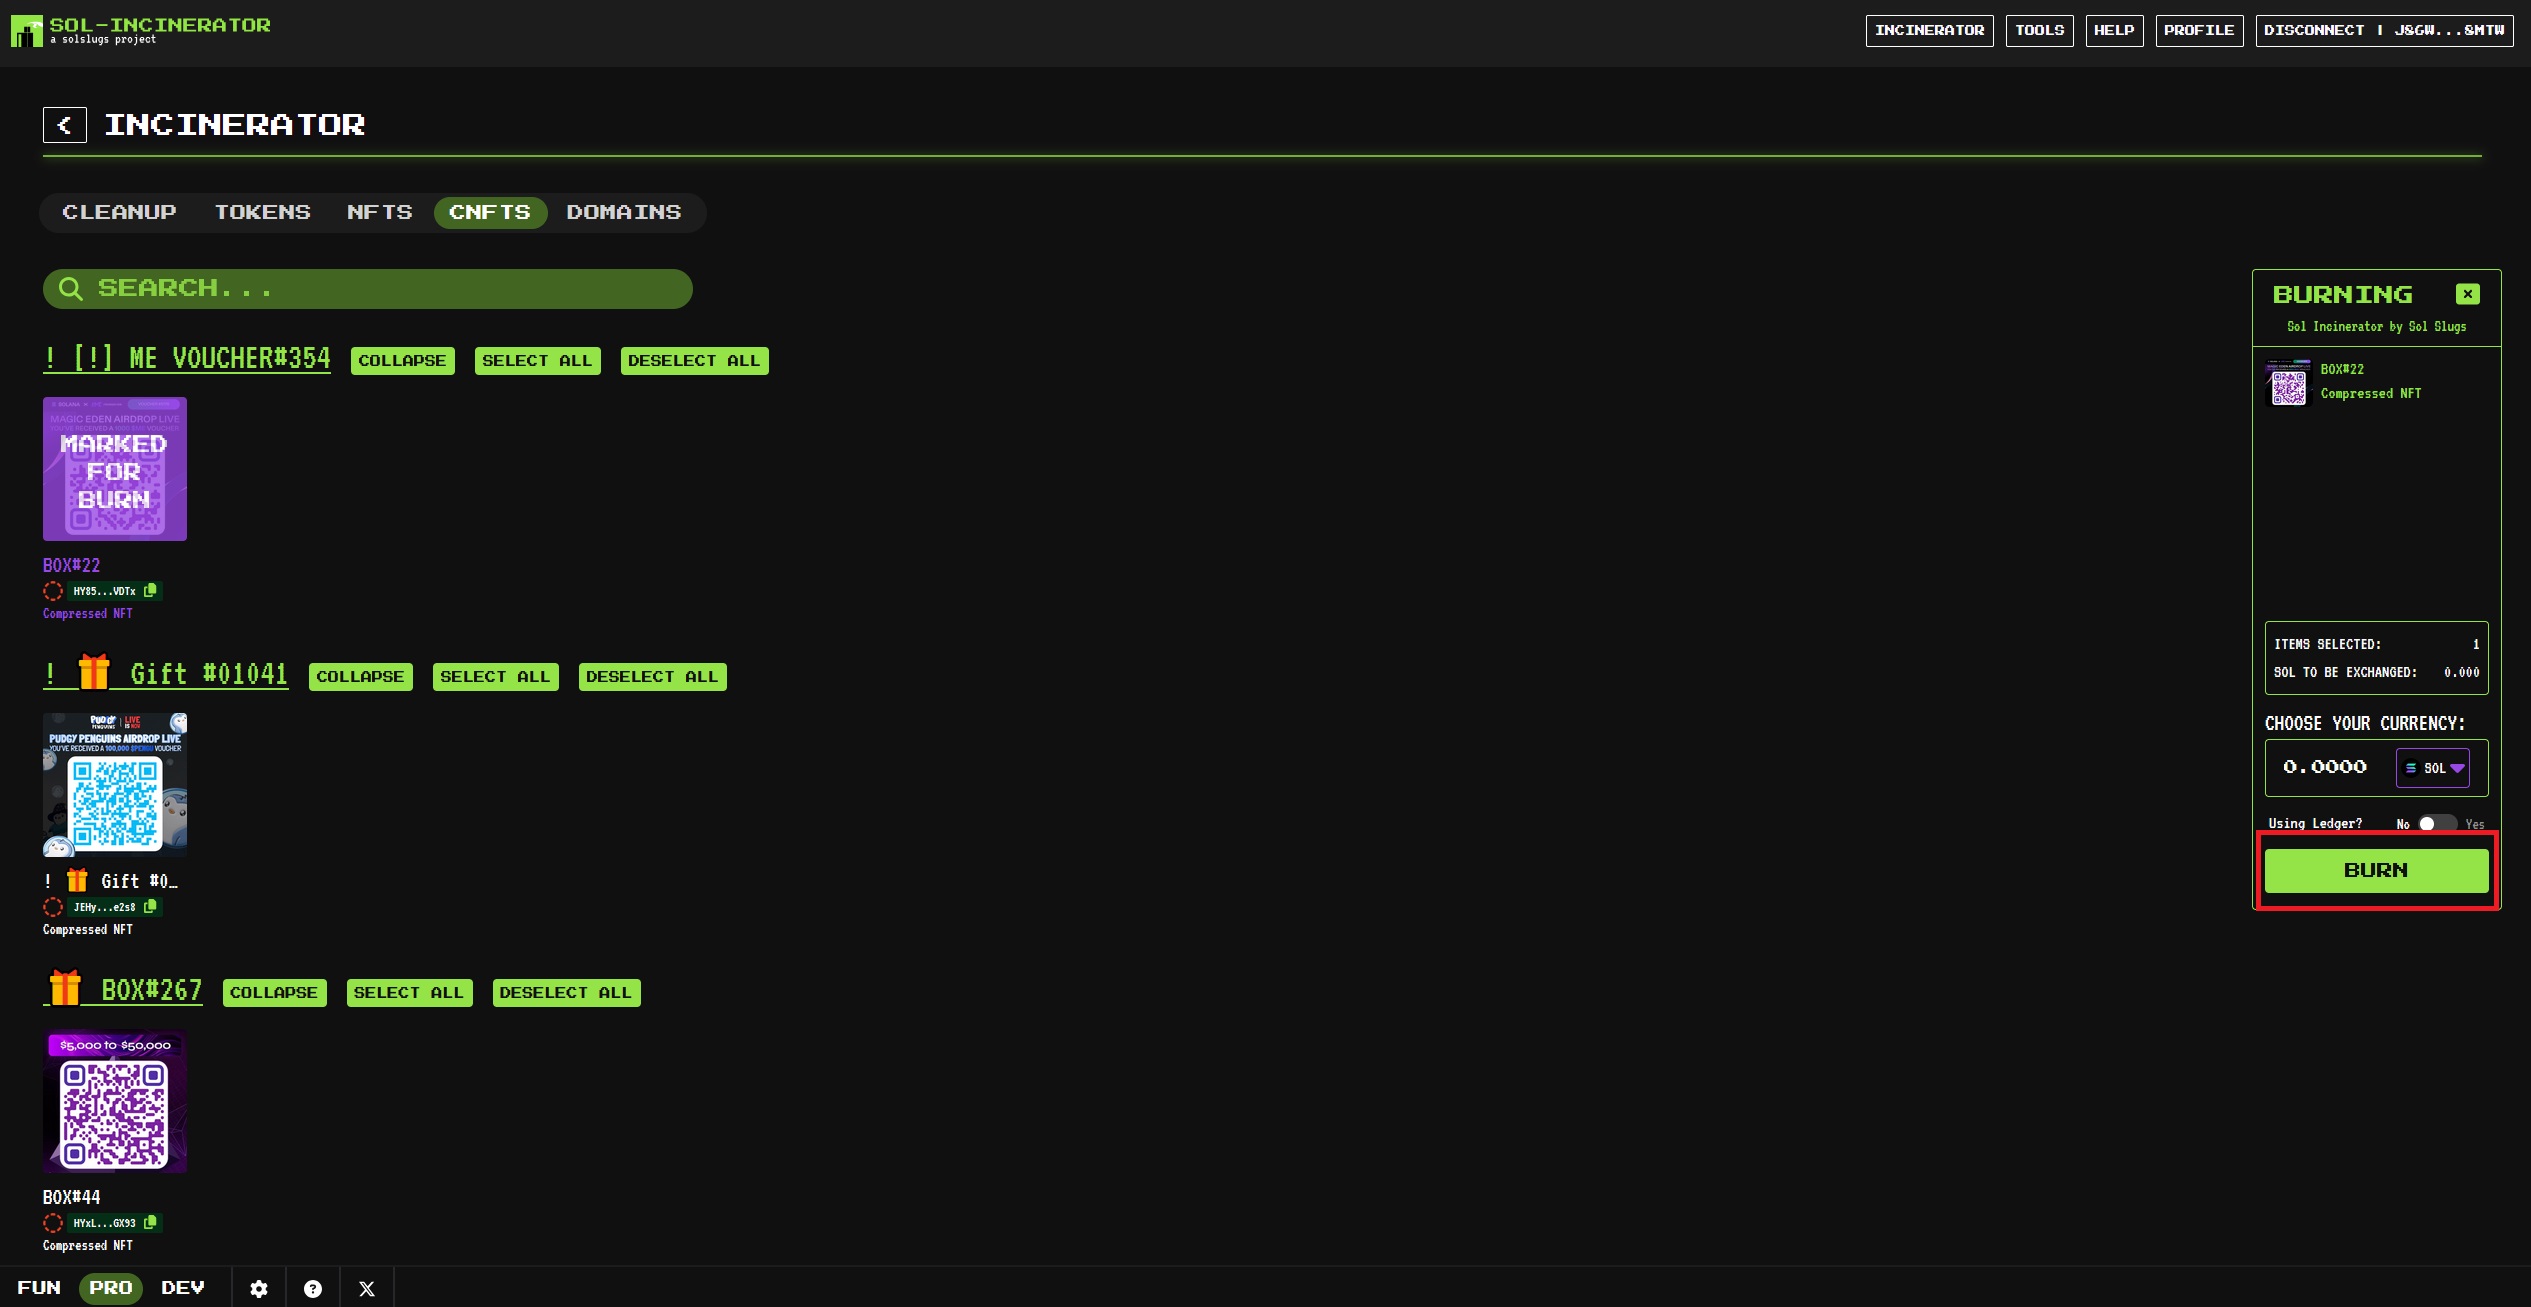Click Select All for Gift #01041

[495, 677]
